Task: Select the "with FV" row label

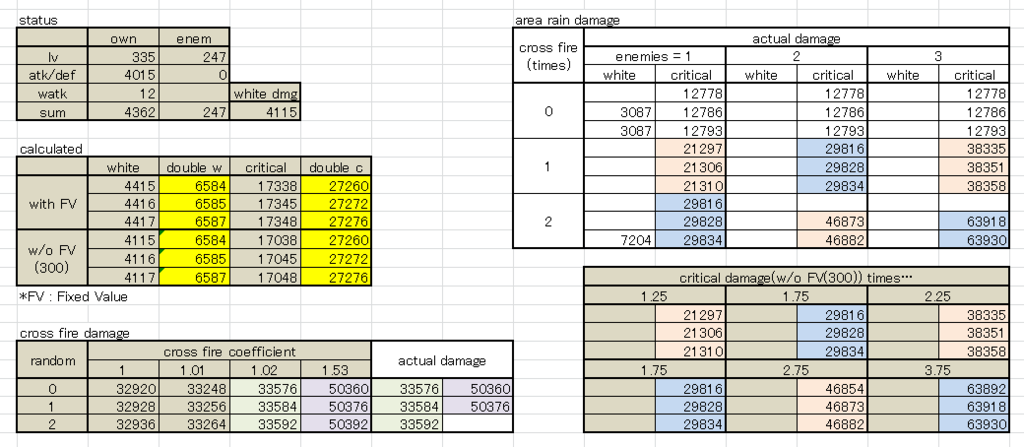Action: [53, 204]
